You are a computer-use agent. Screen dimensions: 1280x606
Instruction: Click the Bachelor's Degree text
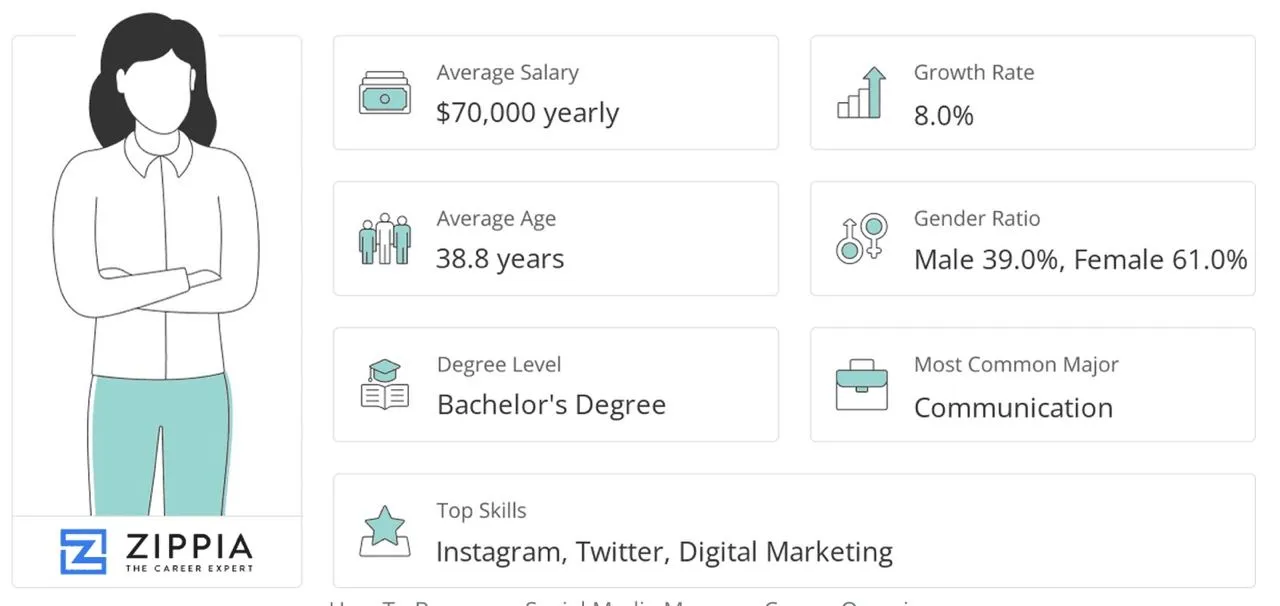point(551,405)
